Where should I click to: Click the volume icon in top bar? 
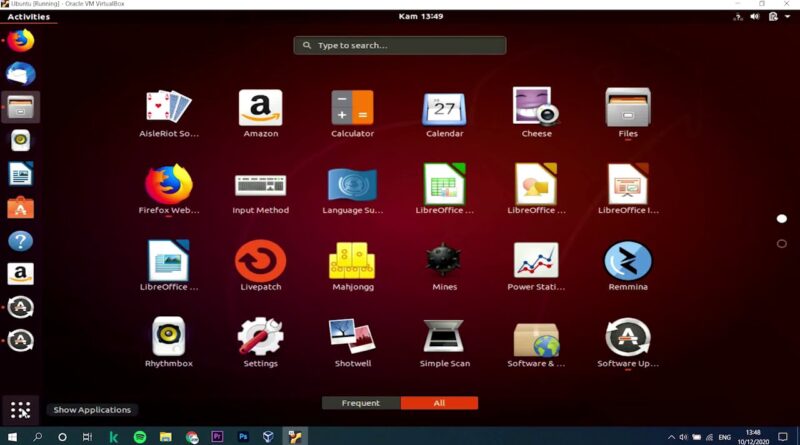point(755,17)
